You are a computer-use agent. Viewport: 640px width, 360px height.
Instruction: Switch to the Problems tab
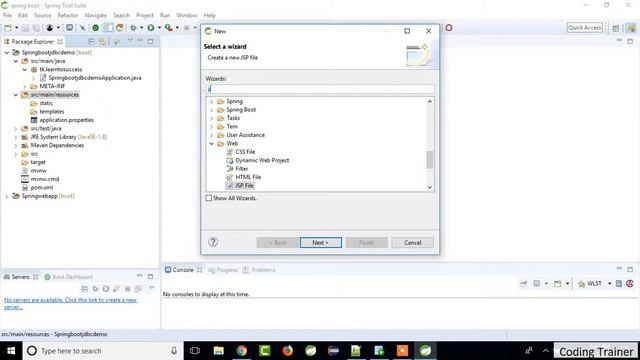coord(259,270)
